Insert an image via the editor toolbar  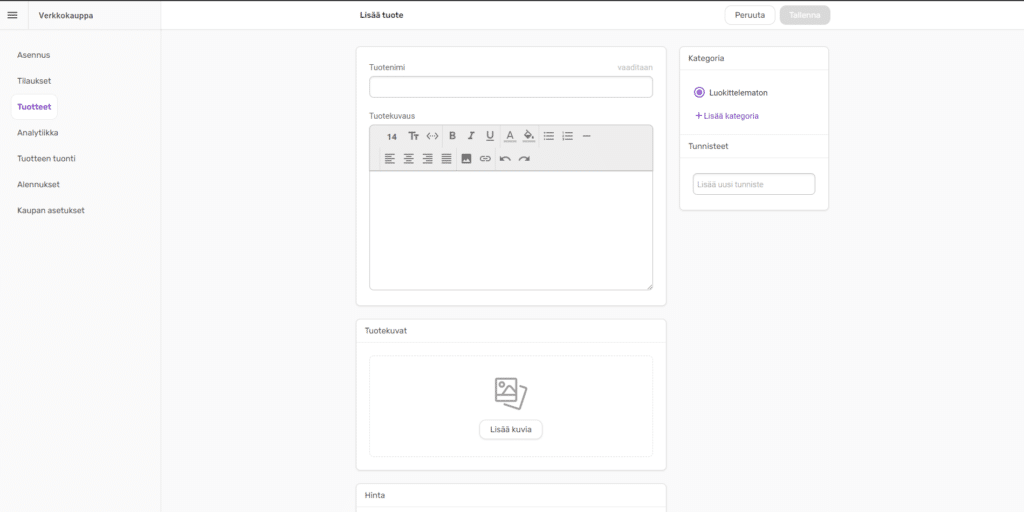(x=466, y=159)
